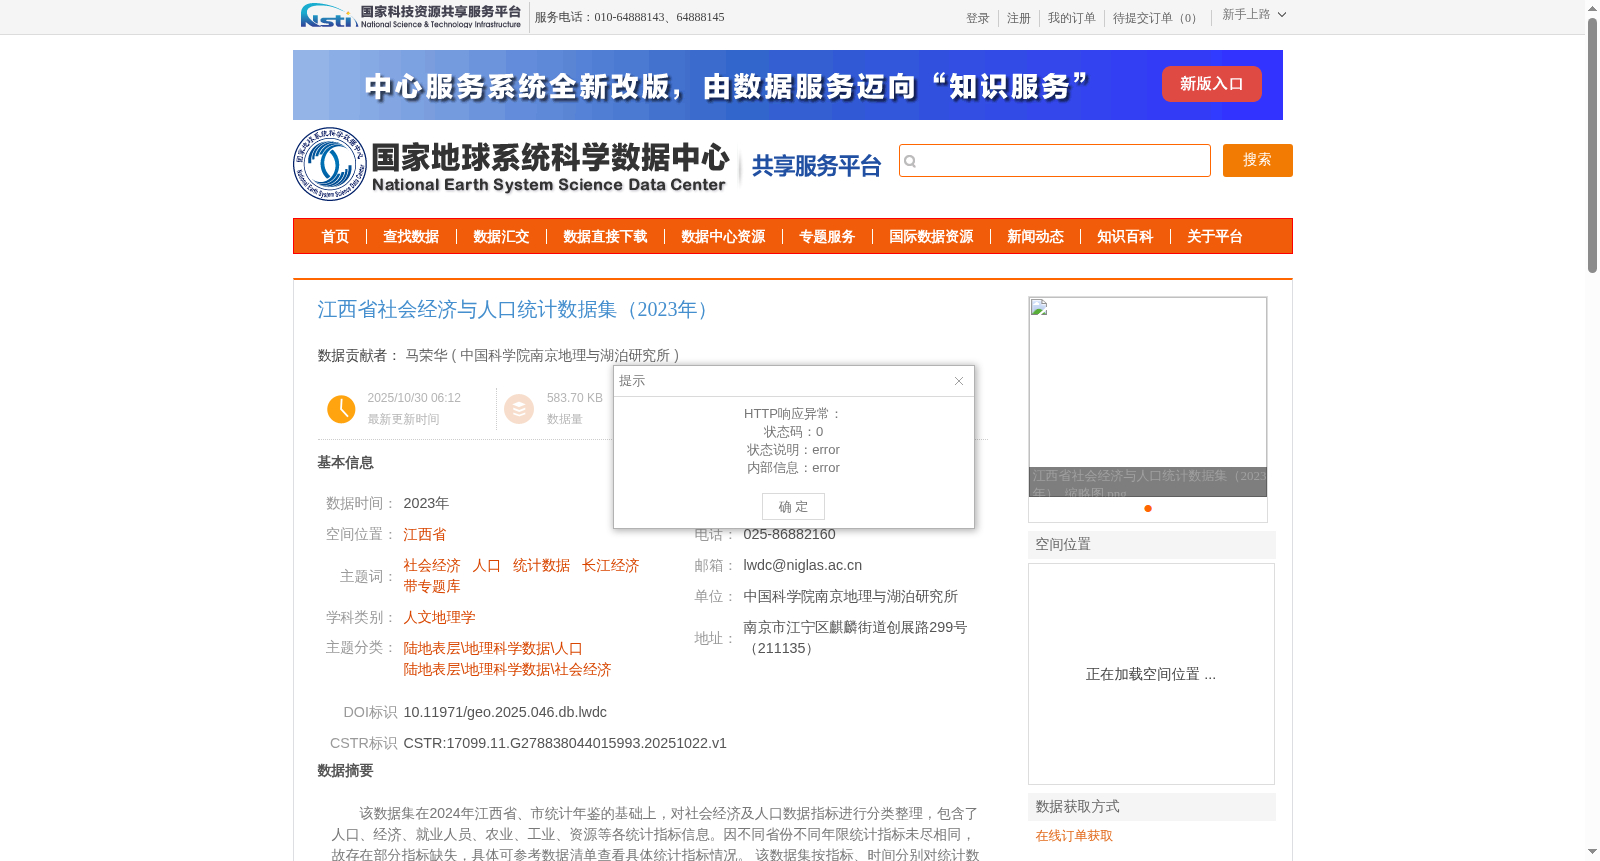The width and height of the screenshot is (1600, 861).
Task: Click the 江西省 spatial location link
Action: [x=425, y=535]
